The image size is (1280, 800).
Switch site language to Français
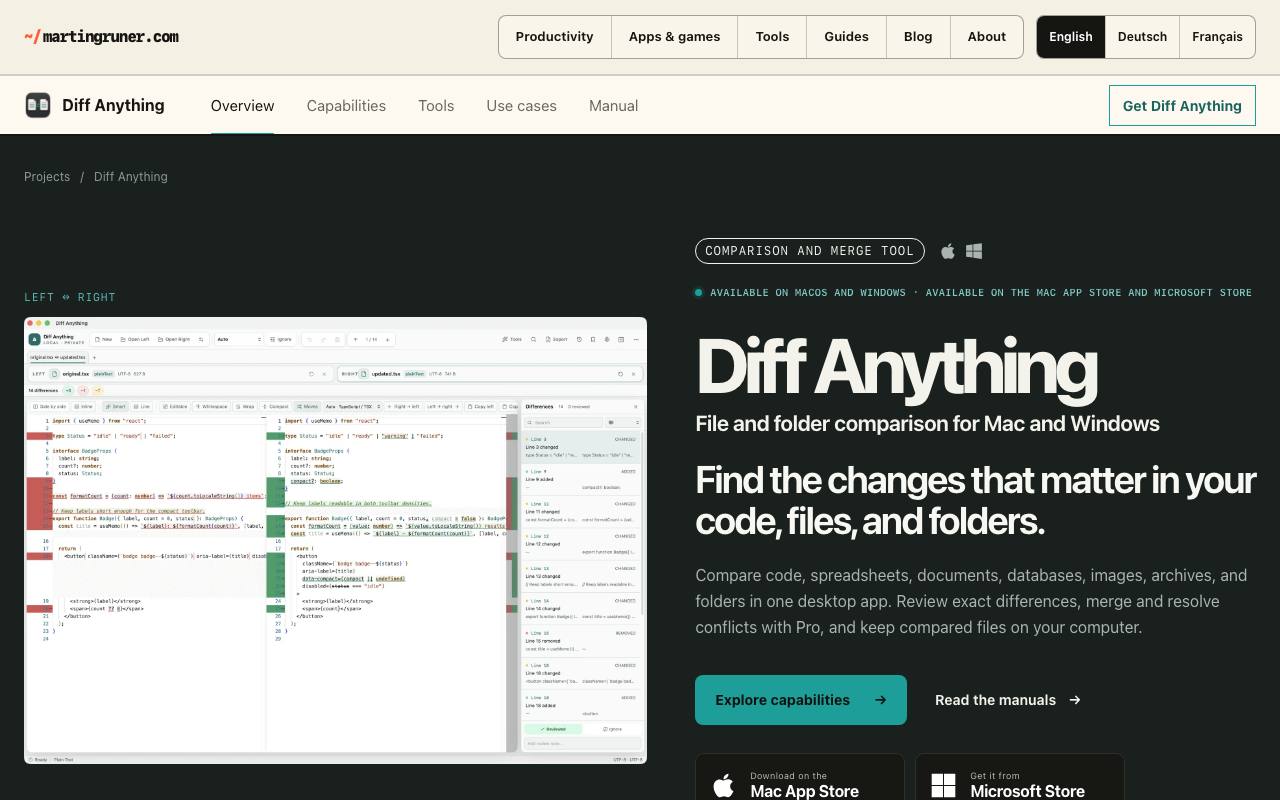point(1217,37)
